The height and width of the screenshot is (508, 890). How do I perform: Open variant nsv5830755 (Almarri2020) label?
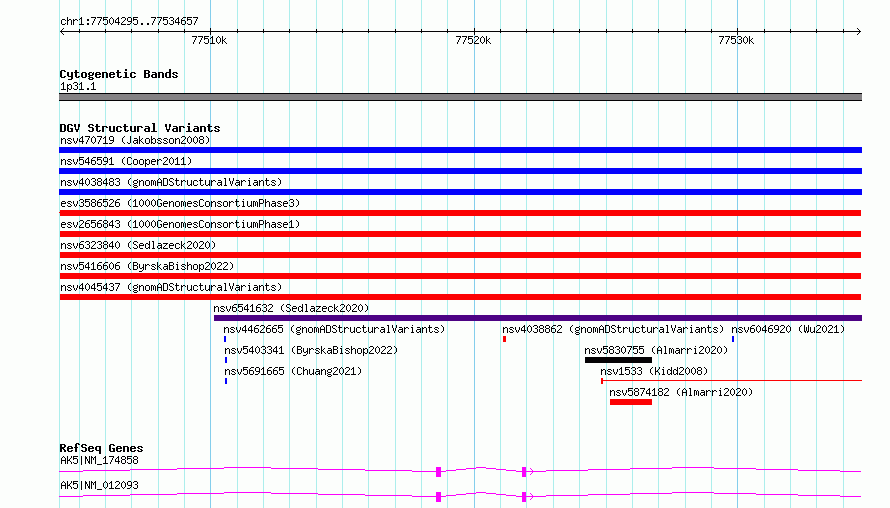(656, 350)
